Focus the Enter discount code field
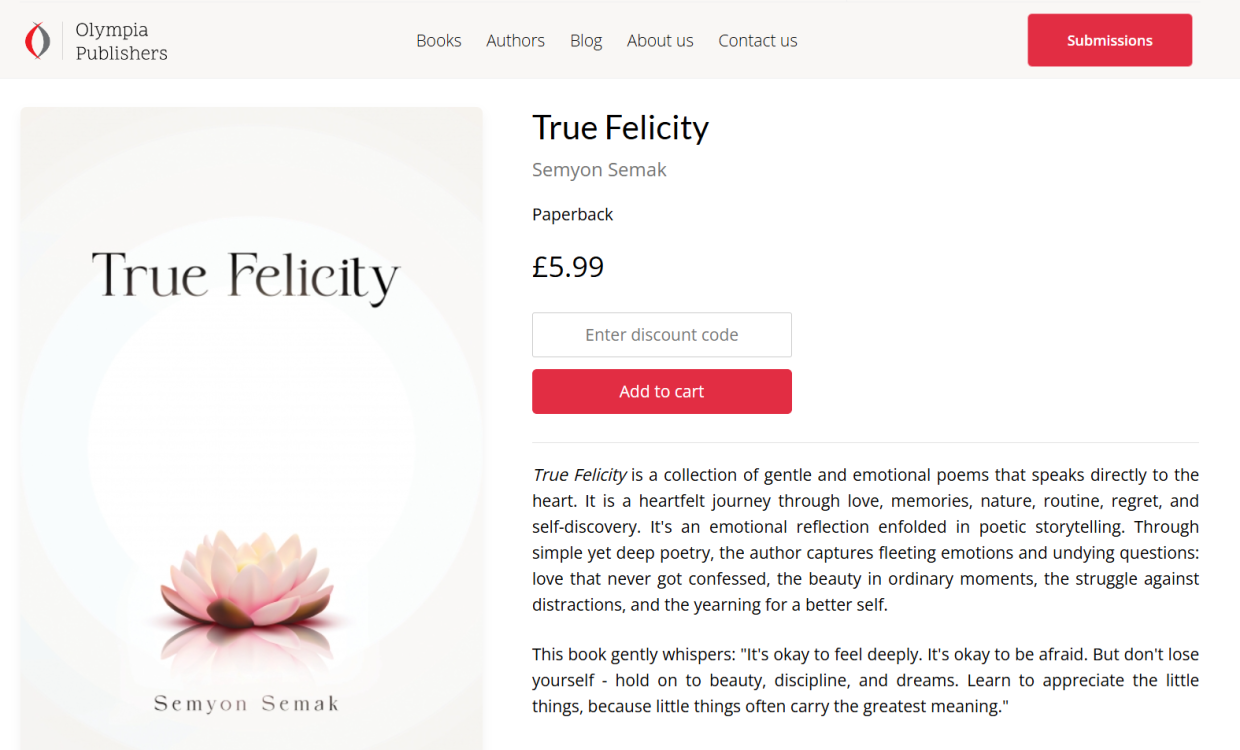This screenshot has width=1240, height=750. click(x=661, y=335)
